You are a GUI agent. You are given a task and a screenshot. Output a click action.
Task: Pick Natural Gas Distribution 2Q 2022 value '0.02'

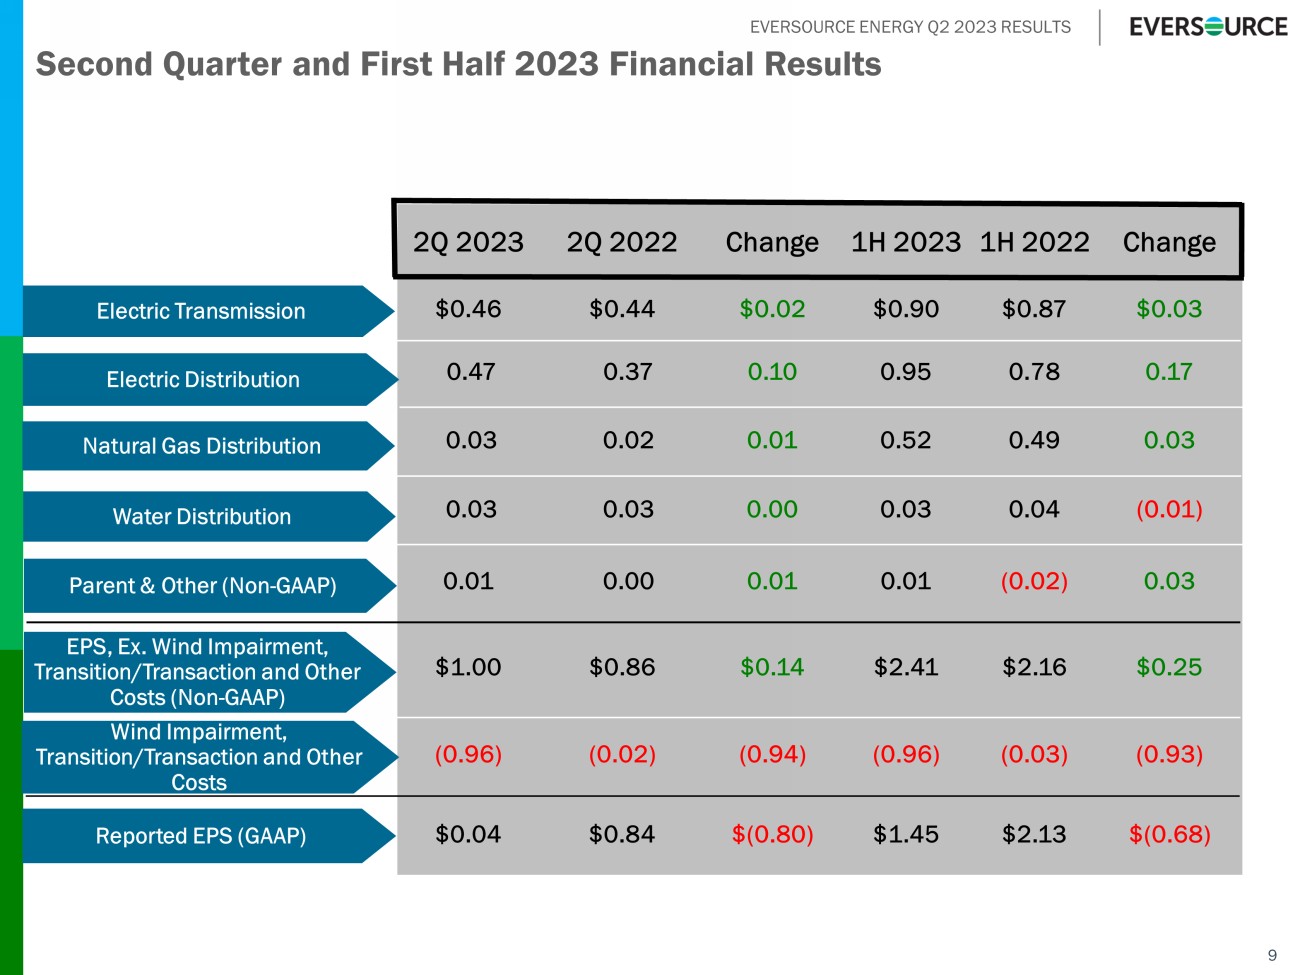coord(628,440)
